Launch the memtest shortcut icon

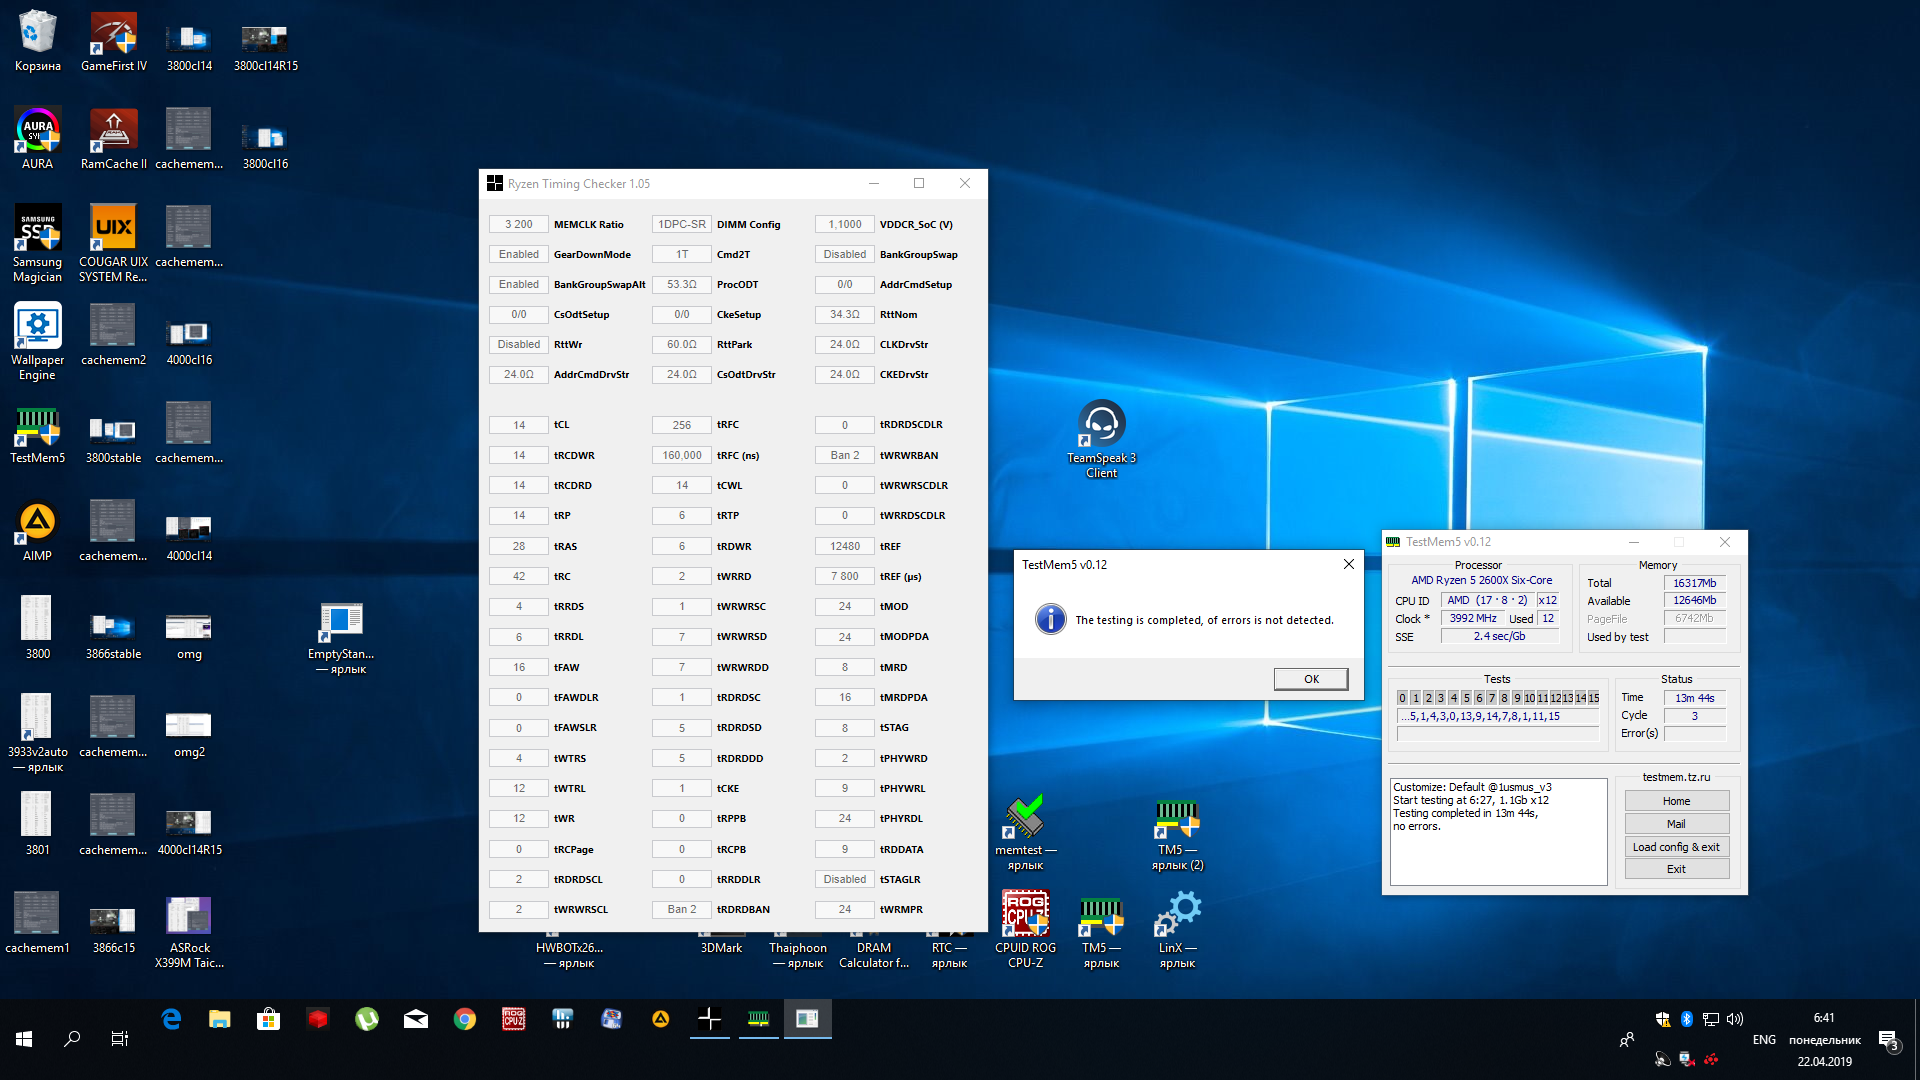[x=1025, y=818]
